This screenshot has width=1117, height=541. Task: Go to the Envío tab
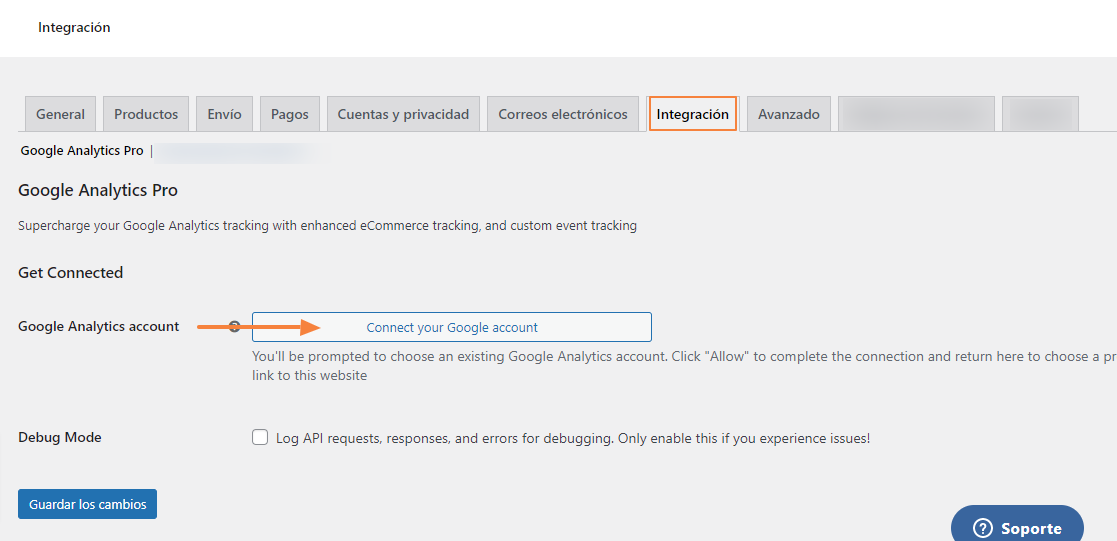(224, 114)
